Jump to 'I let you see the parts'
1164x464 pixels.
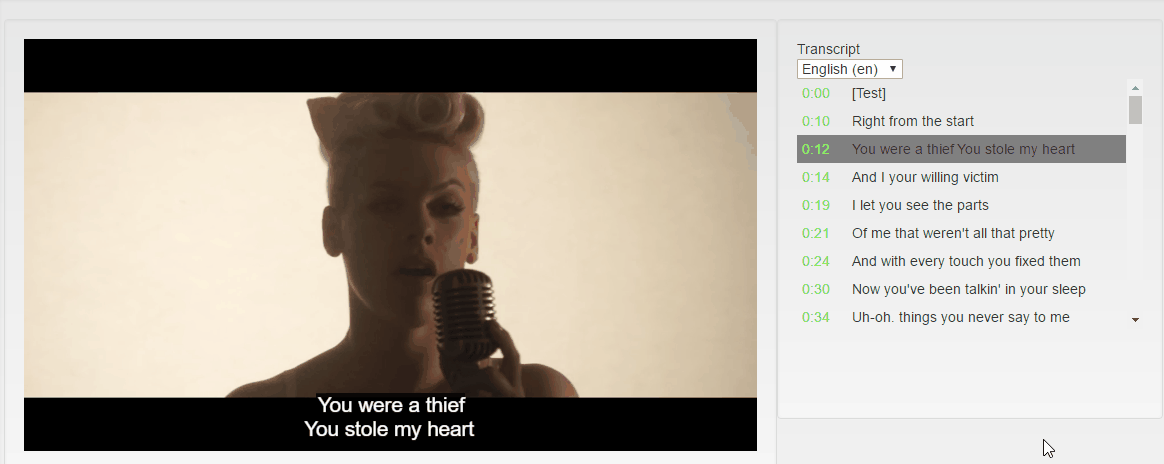961,205
